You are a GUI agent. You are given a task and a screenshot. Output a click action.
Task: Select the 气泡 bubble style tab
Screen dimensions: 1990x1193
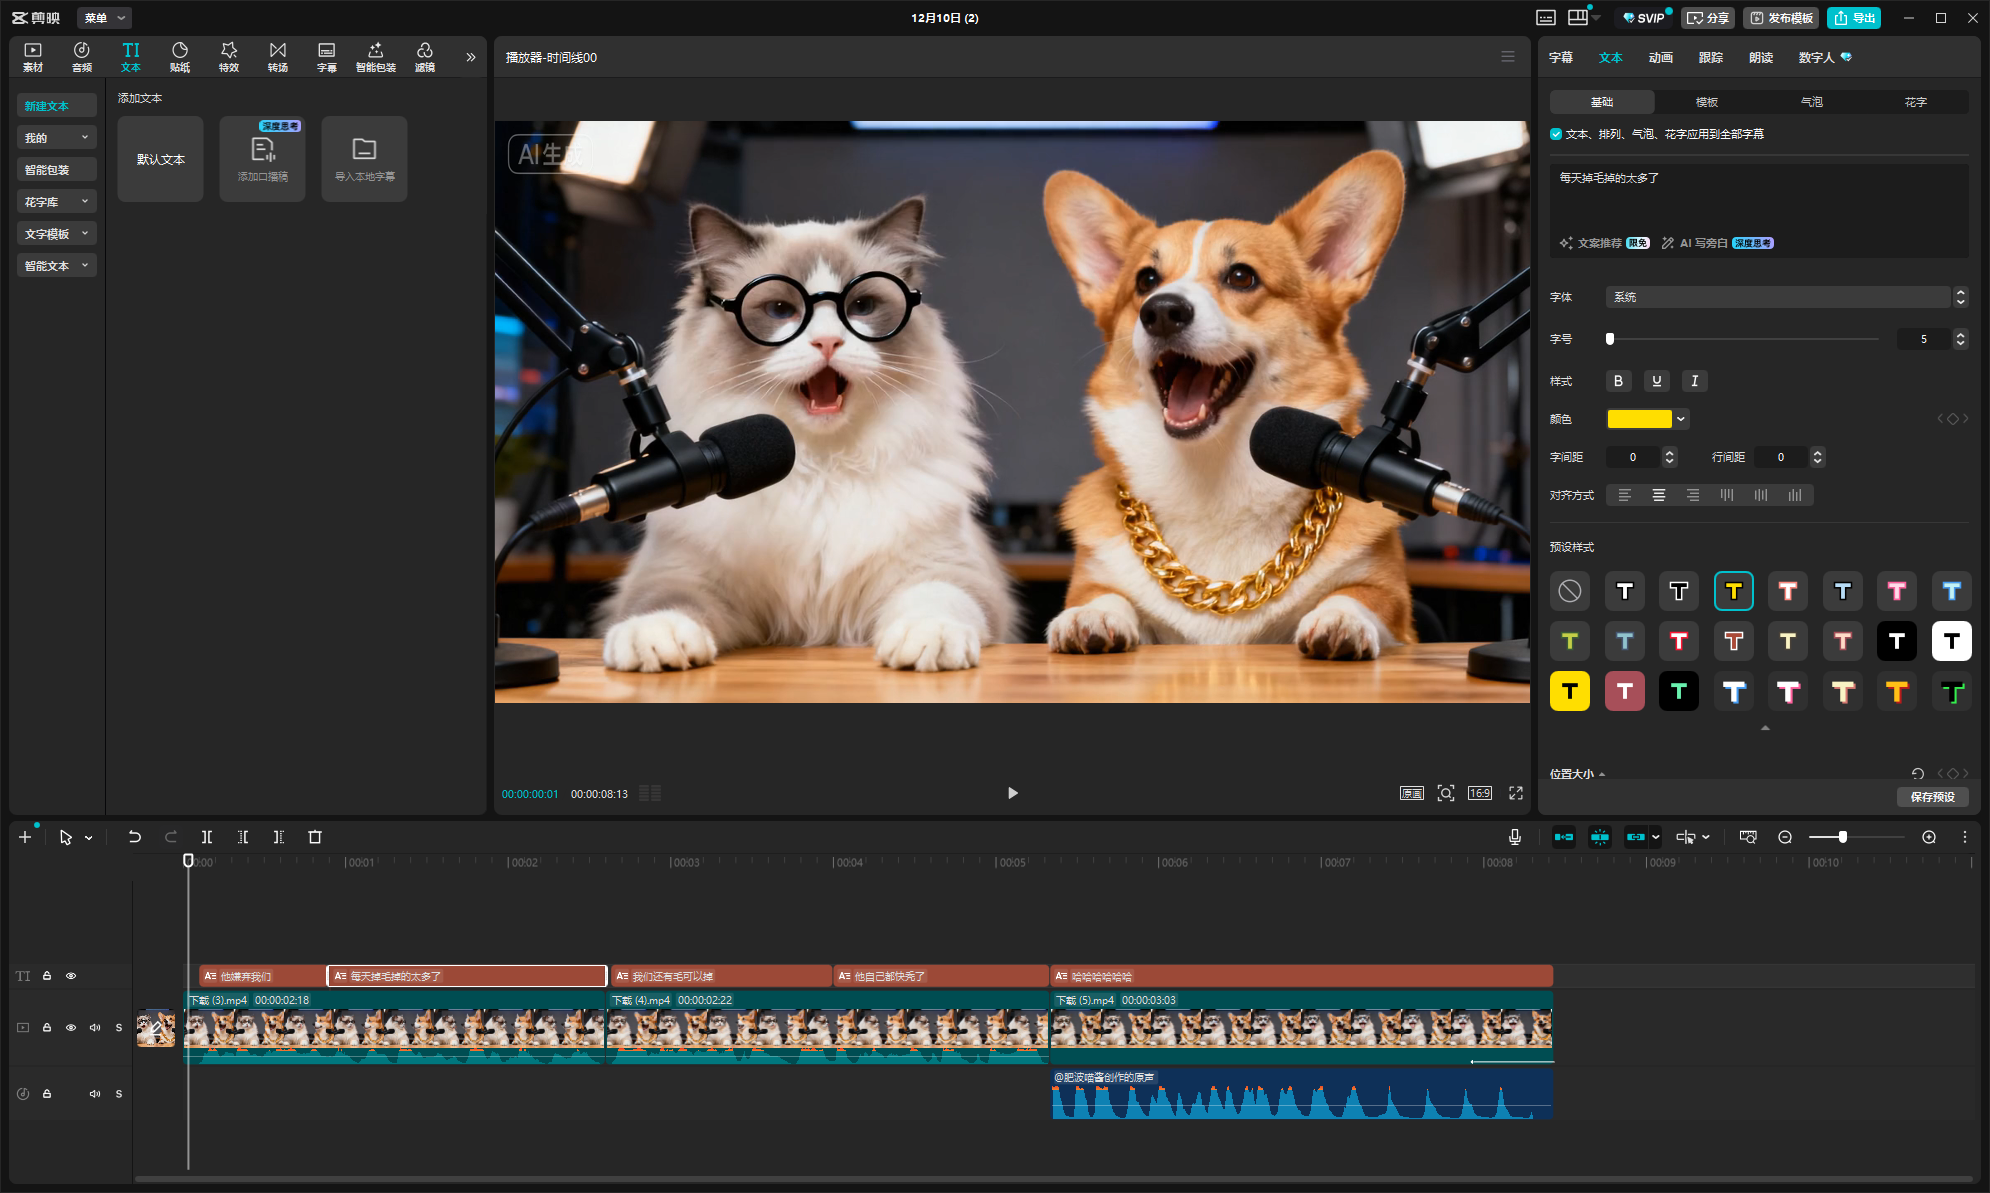coord(1811,102)
